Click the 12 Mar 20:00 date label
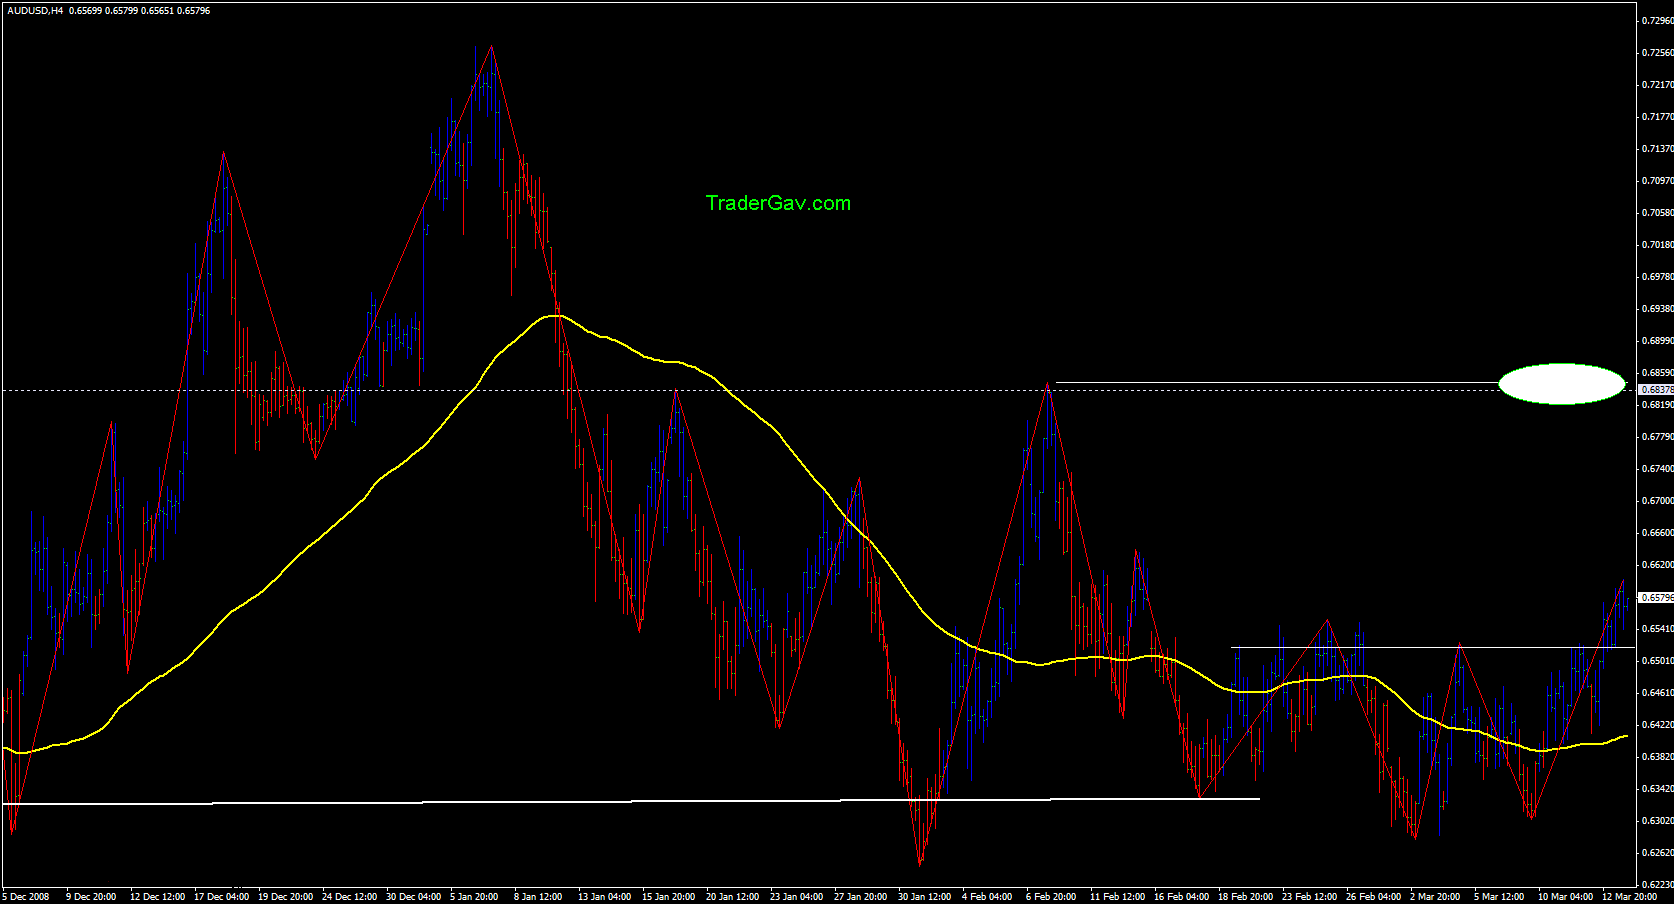Image resolution: width=1674 pixels, height=904 pixels. tap(1628, 896)
